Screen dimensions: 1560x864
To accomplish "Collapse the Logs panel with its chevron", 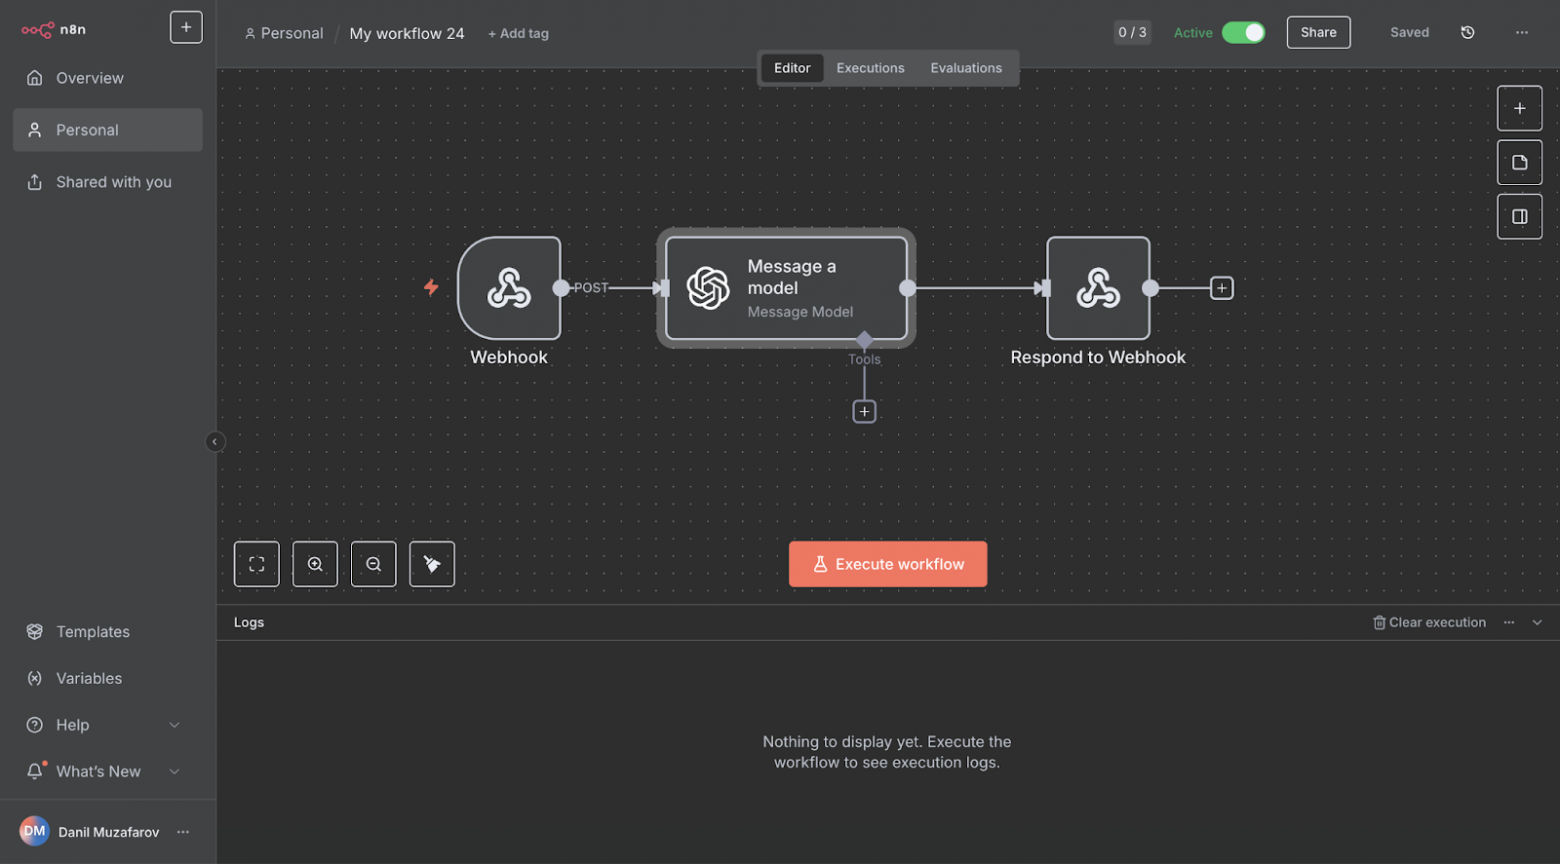I will pos(1536,621).
